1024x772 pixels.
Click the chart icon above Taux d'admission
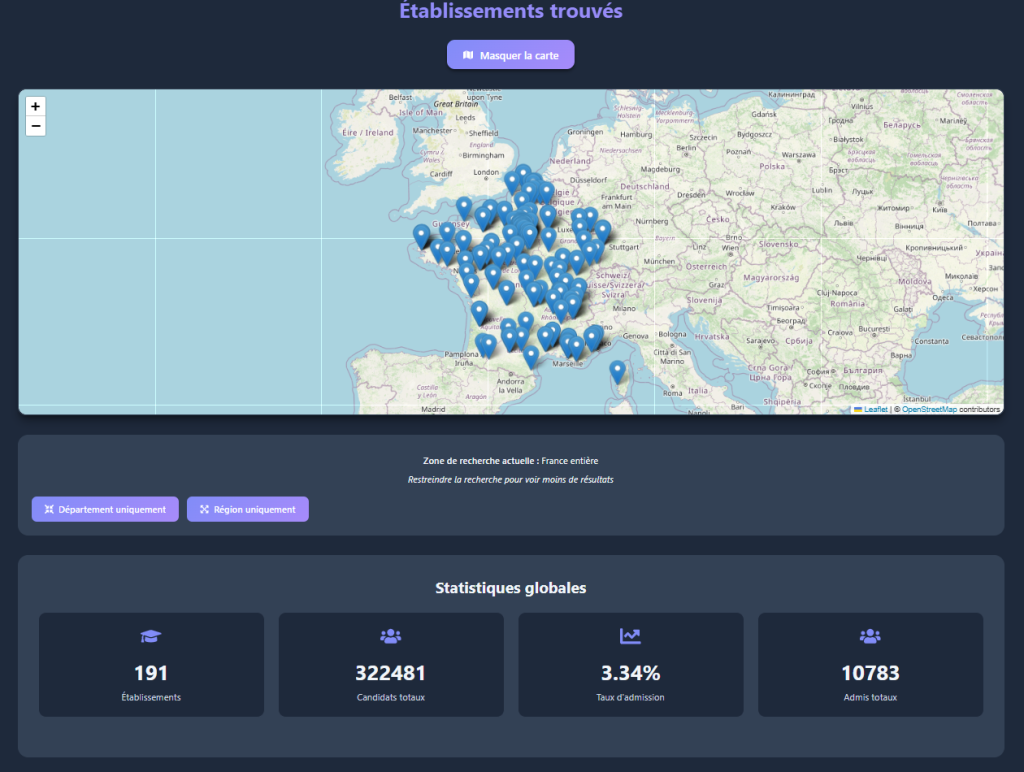click(630, 636)
